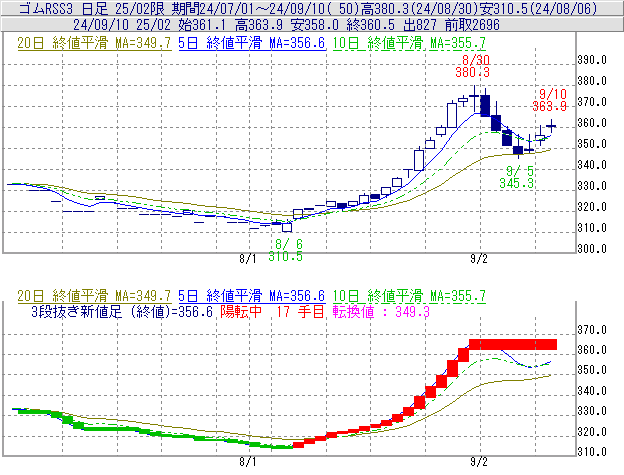Click the long red top line-break block

point(513,345)
